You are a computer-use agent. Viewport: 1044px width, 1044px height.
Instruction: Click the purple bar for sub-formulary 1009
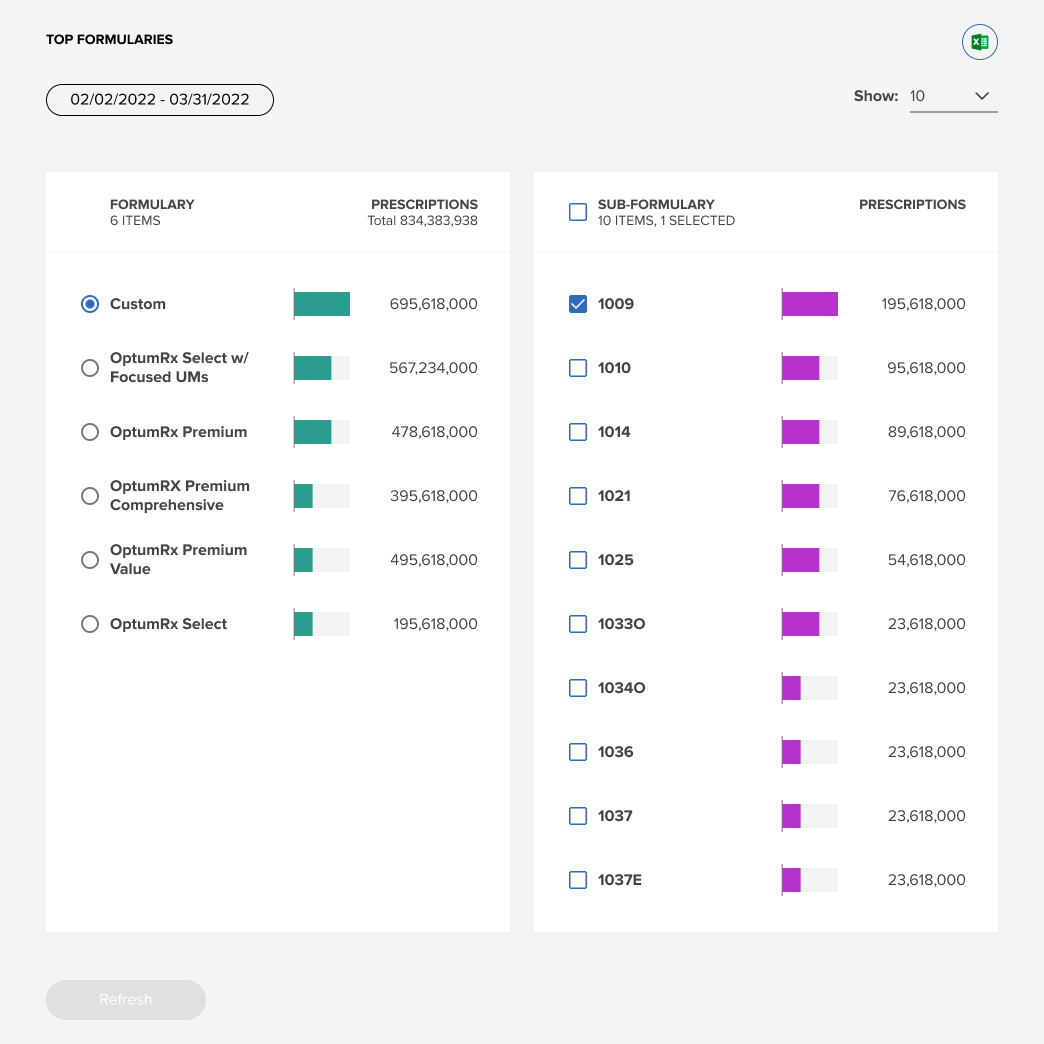pyautogui.click(x=810, y=304)
